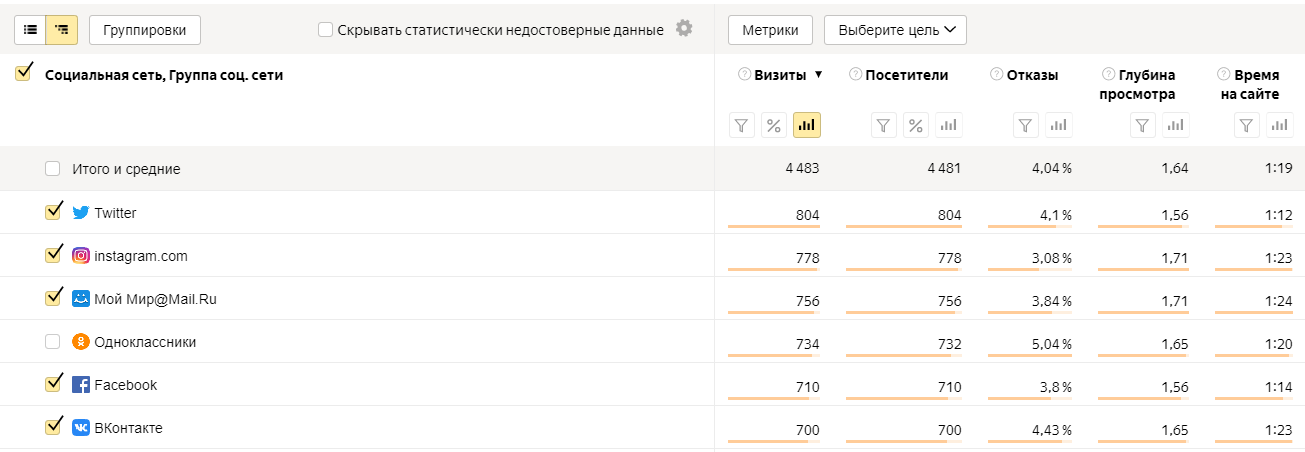Click filter icon under Визиты column
This screenshot has width=1305, height=452.
click(741, 125)
